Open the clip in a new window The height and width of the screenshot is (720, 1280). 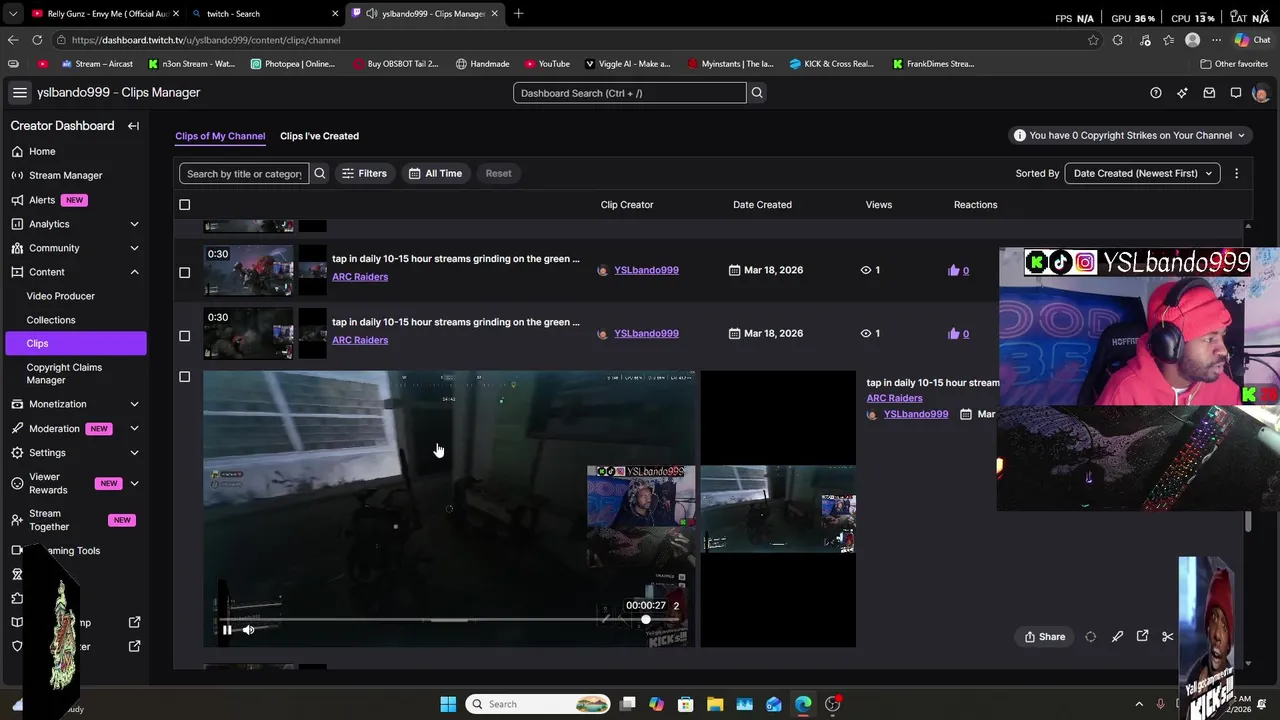[1142, 636]
